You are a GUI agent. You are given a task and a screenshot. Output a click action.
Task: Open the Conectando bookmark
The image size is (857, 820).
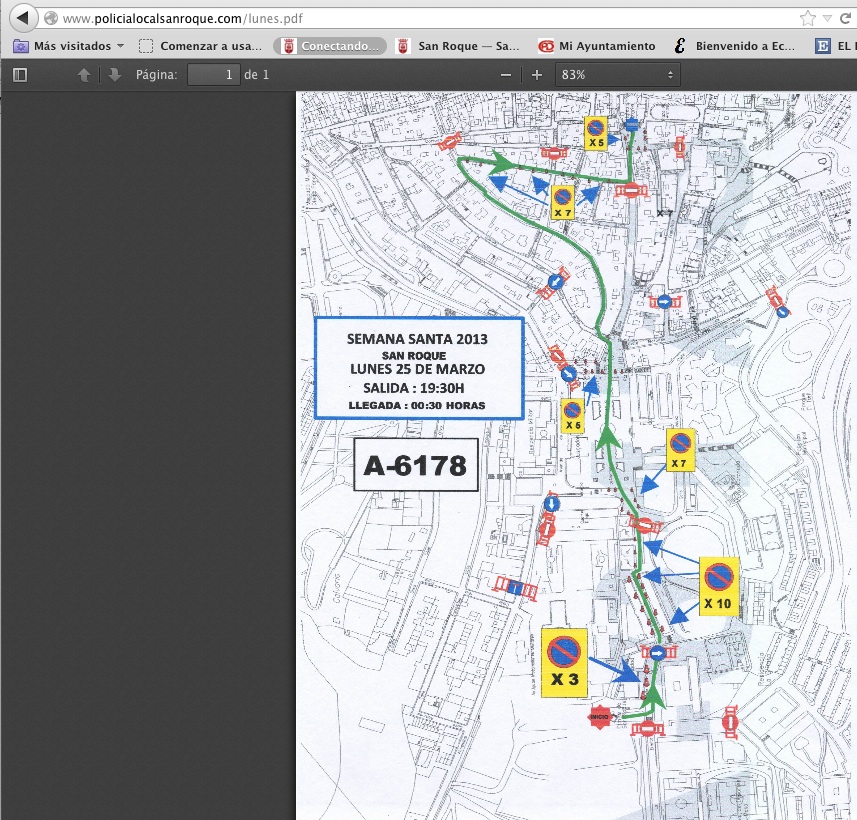point(330,46)
